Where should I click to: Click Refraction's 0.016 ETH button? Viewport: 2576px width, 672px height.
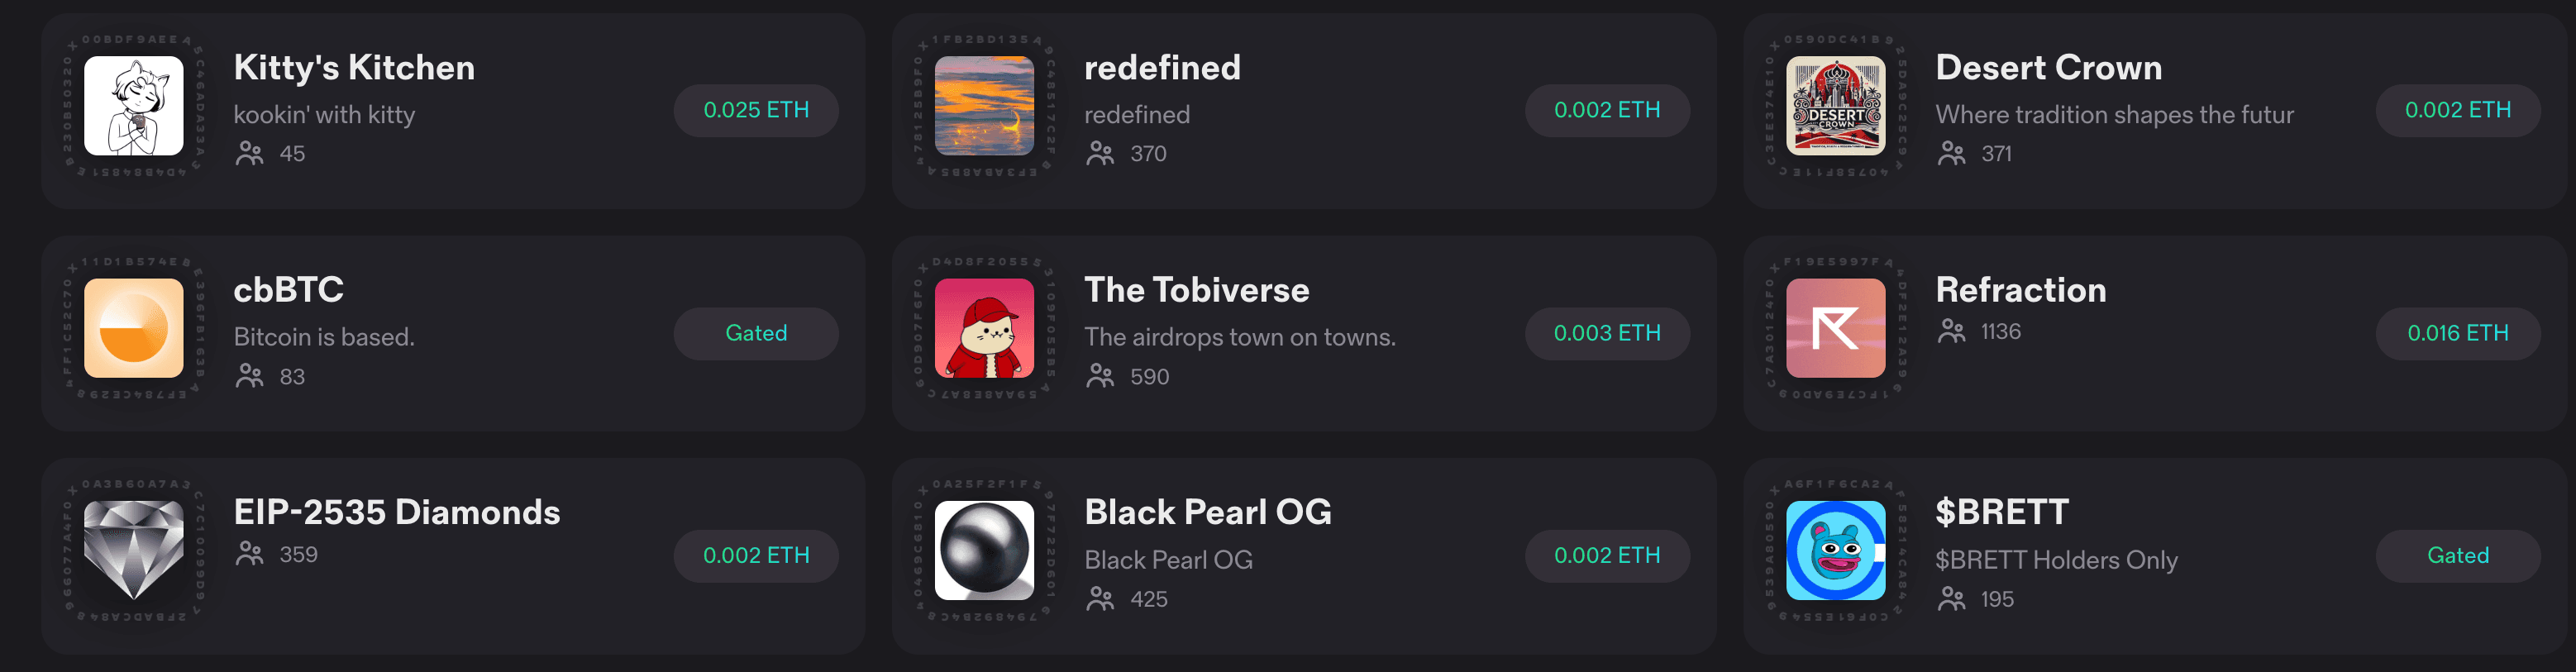point(2458,333)
